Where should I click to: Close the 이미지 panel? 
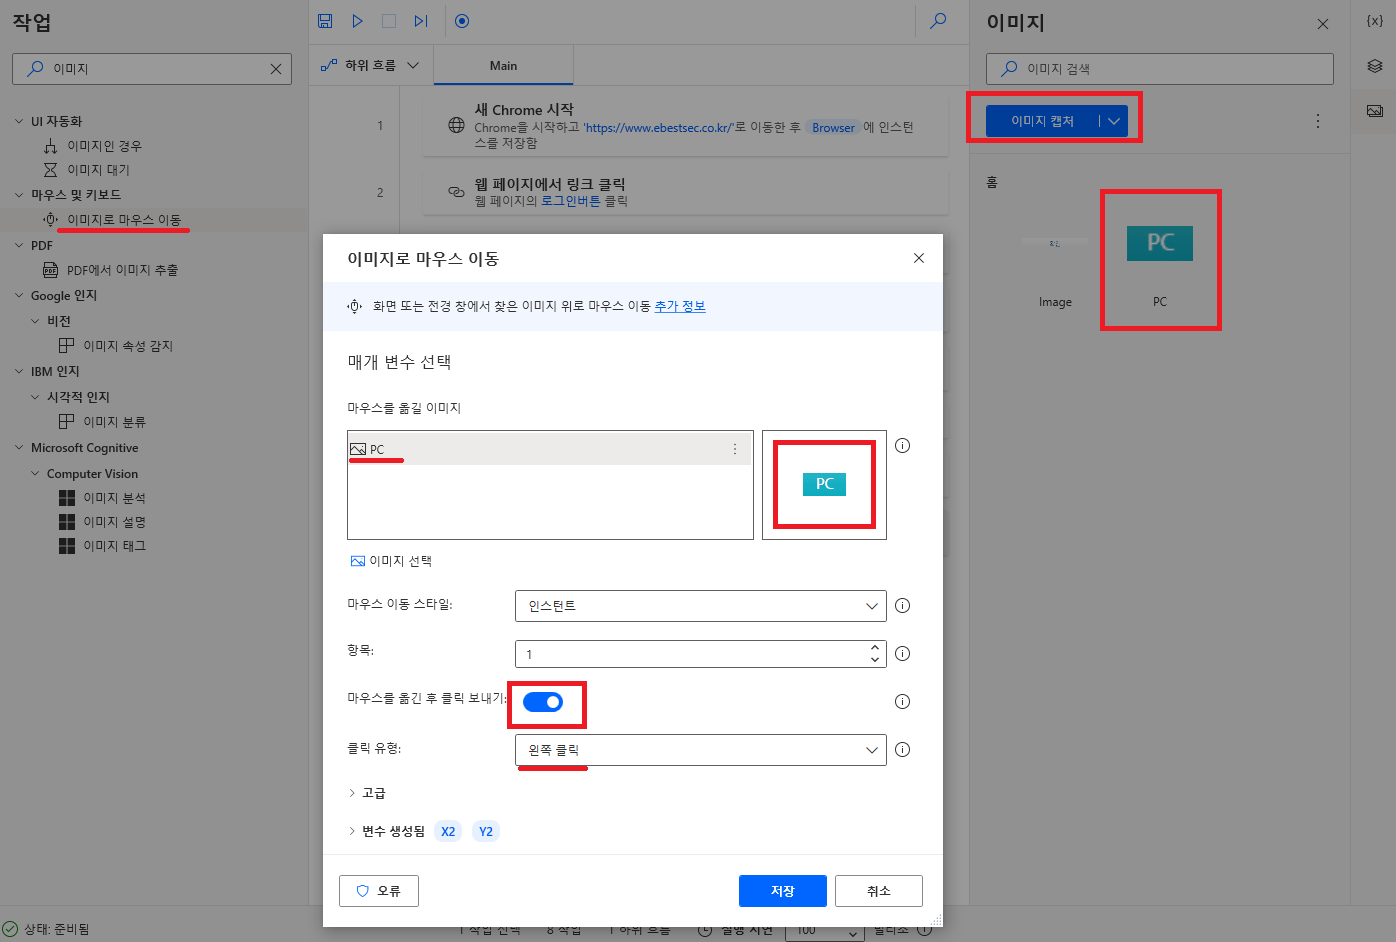pos(1323,24)
